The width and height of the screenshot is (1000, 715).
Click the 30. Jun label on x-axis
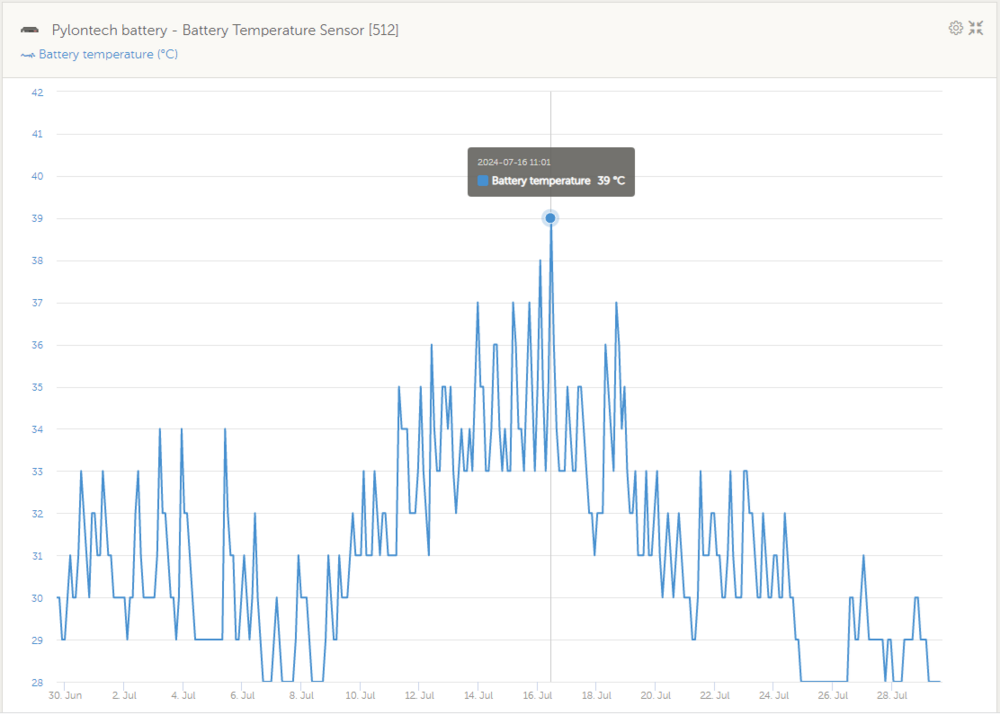click(x=67, y=694)
